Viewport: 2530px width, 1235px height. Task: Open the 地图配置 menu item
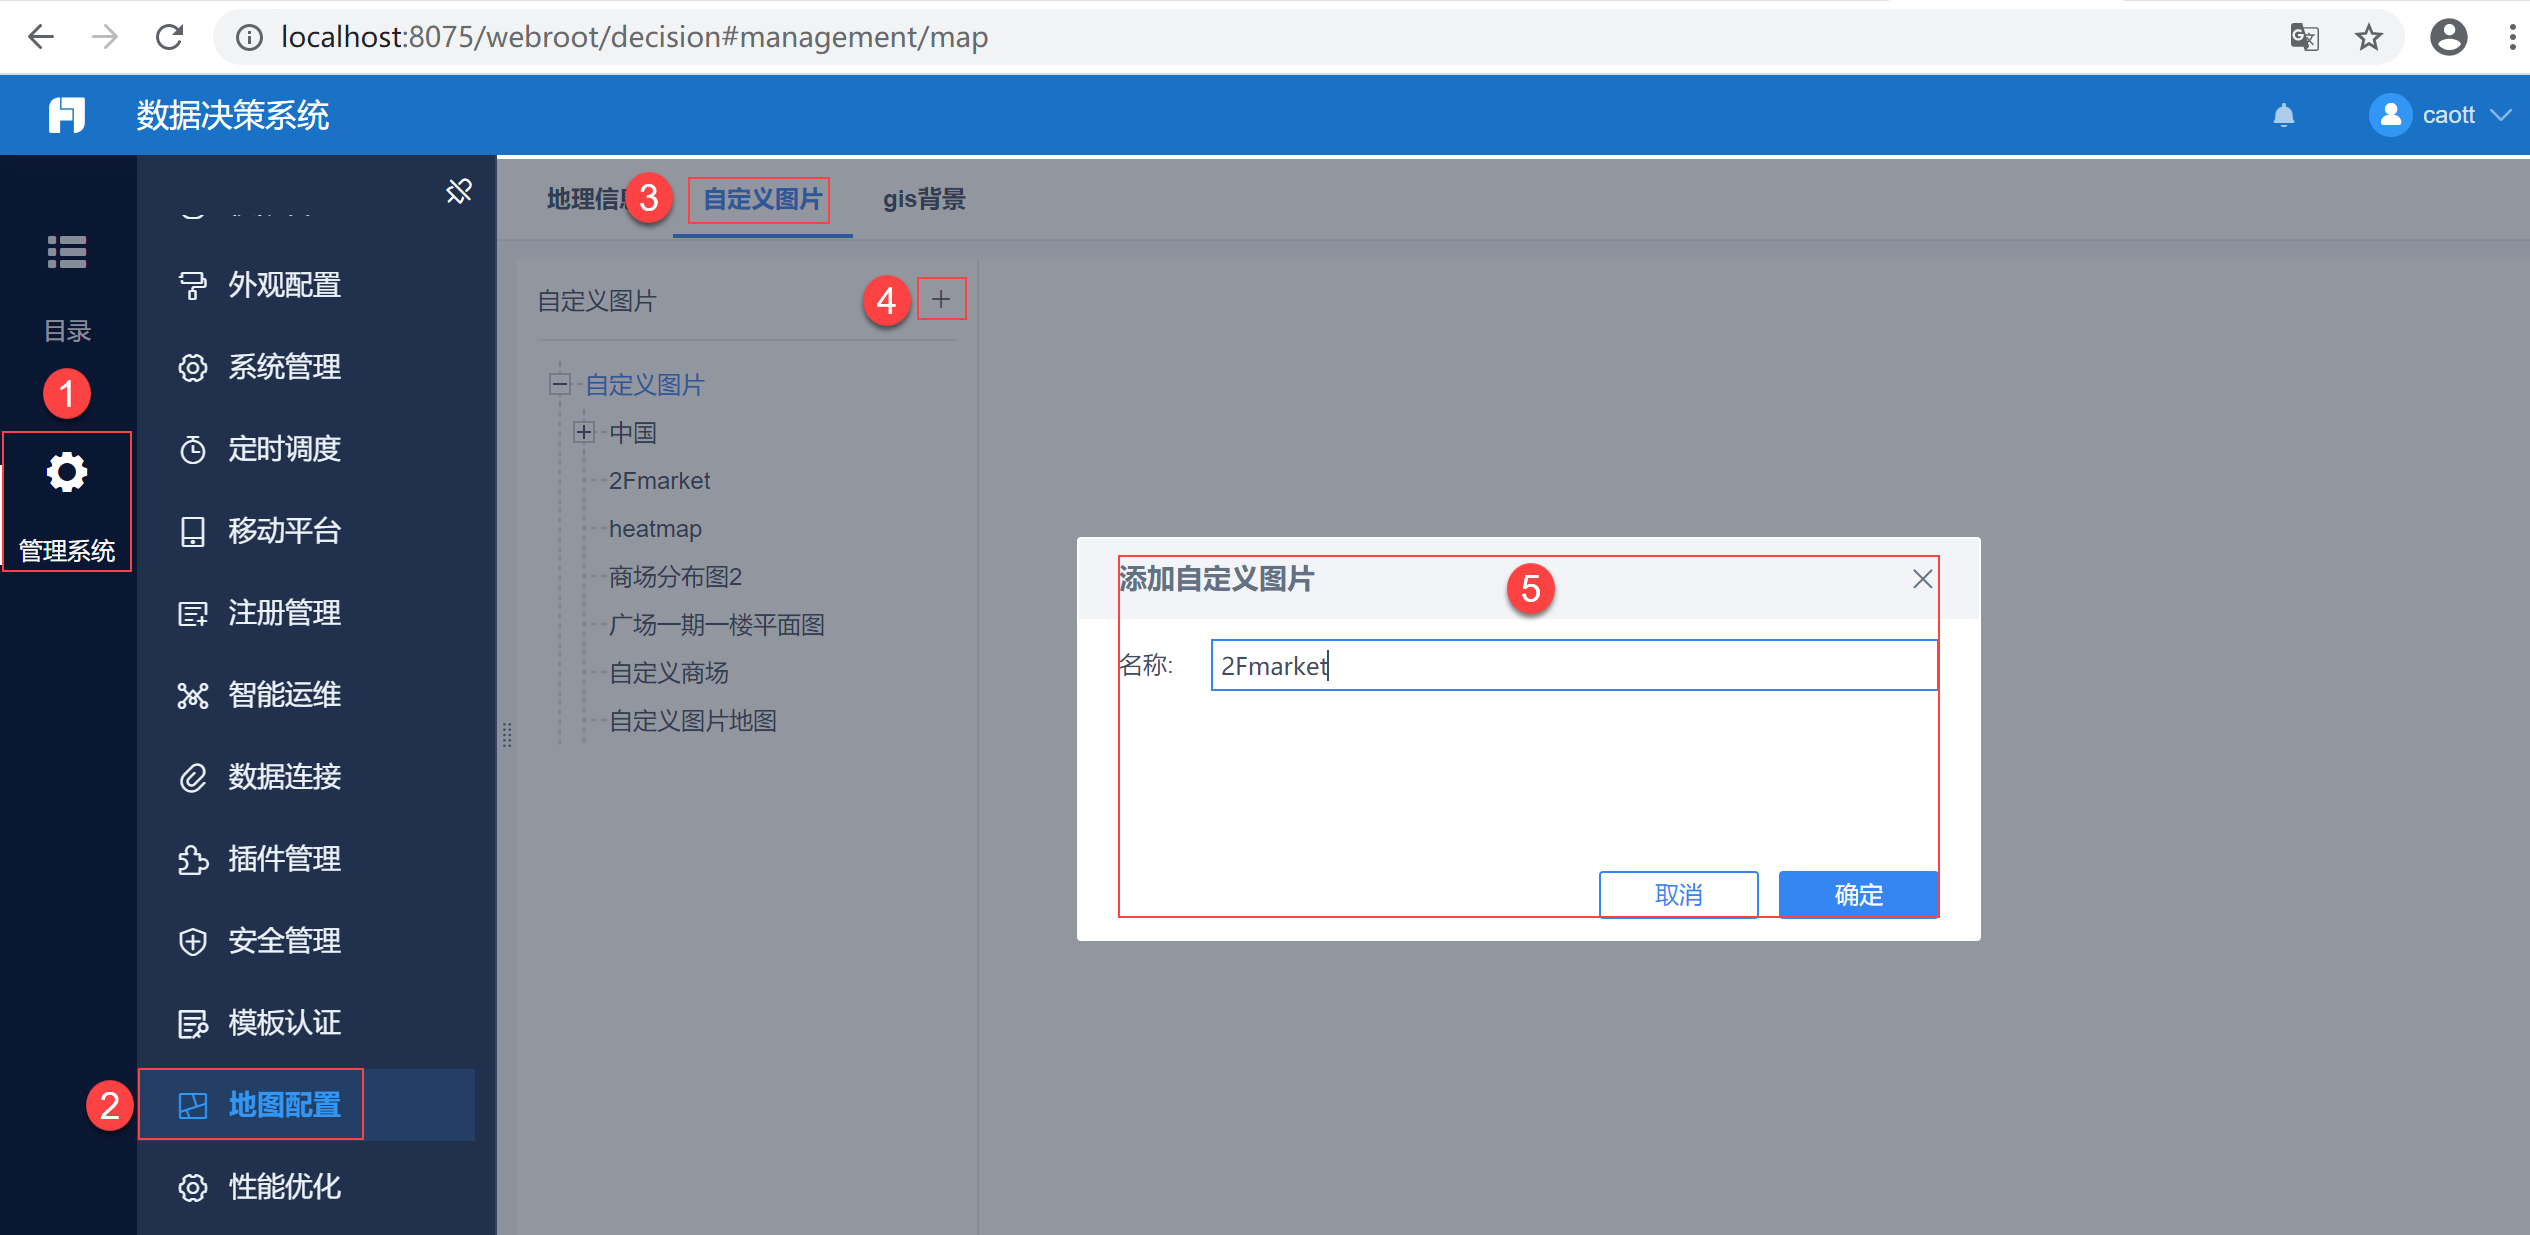284,1105
